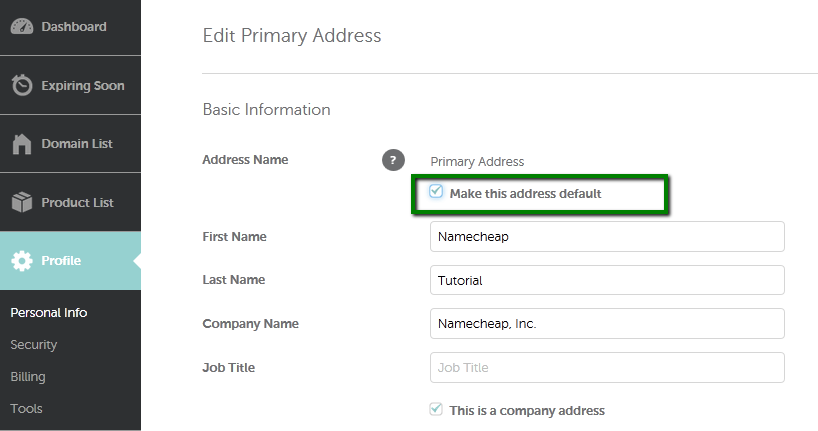Click the Expiring Soon clock icon
This screenshot has width=818, height=431.
click(x=22, y=85)
